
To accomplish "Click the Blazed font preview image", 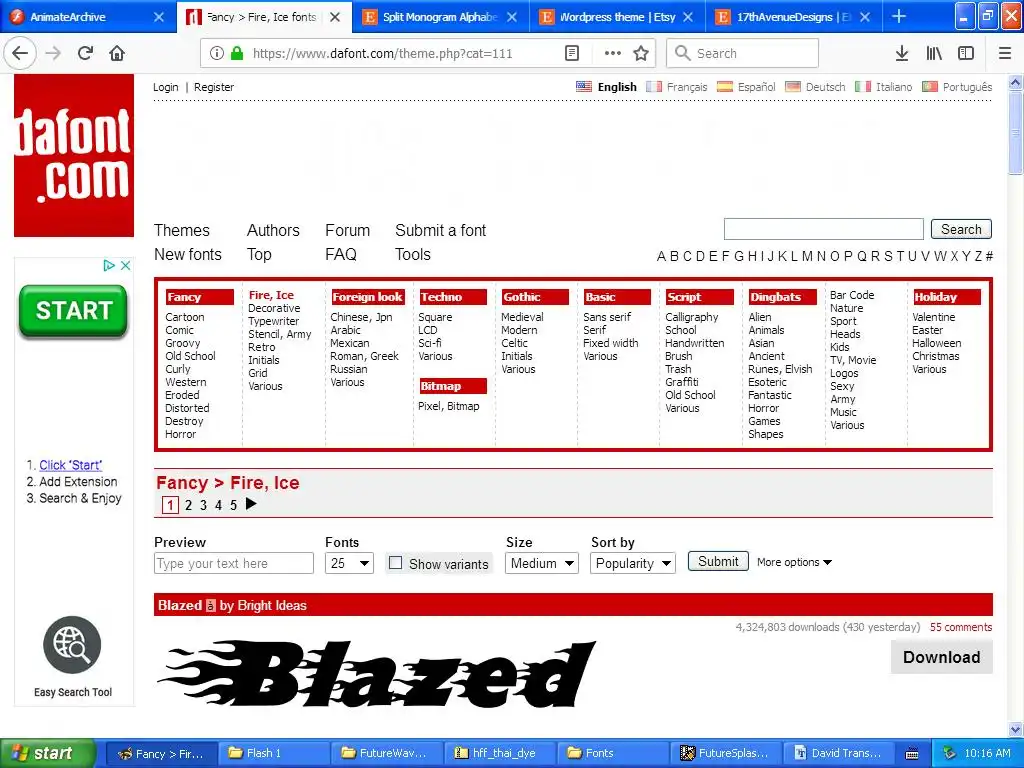I will [376, 674].
